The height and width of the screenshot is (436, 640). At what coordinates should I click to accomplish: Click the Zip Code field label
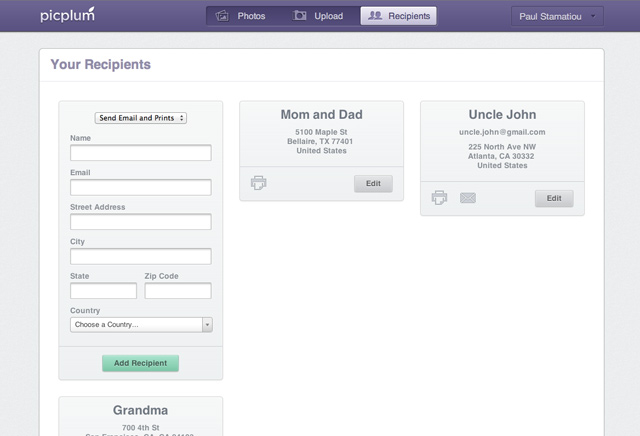[x=161, y=276]
